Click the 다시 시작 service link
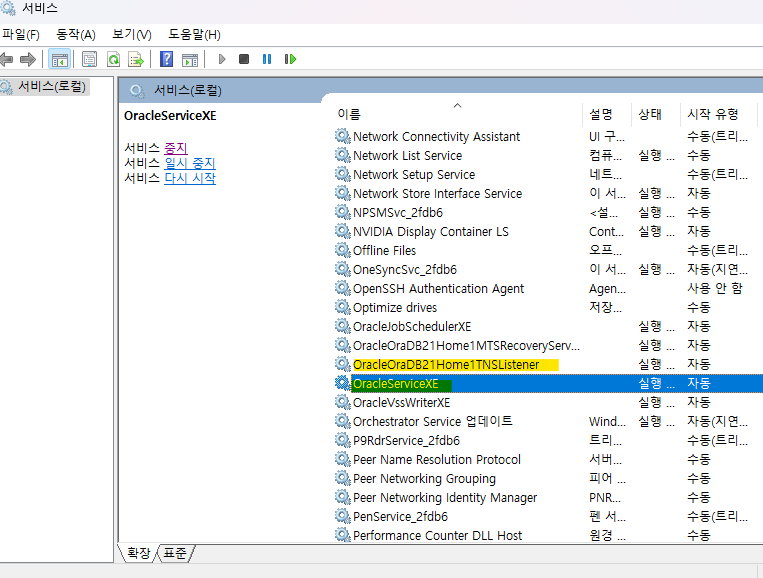The image size is (763, 578). (190, 178)
